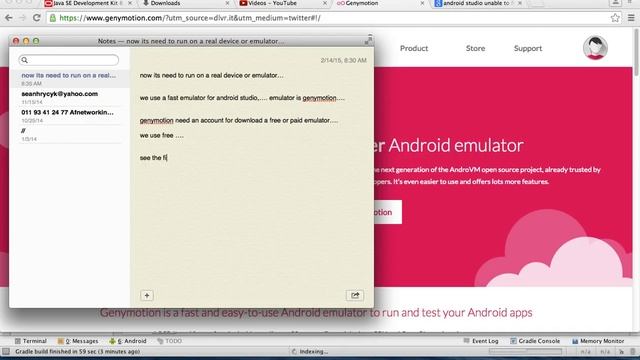This screenshot has height=360, width=640.
Task: Click the note date 2/14/15, 8:30 AM
Action: [x=343, y=60]
